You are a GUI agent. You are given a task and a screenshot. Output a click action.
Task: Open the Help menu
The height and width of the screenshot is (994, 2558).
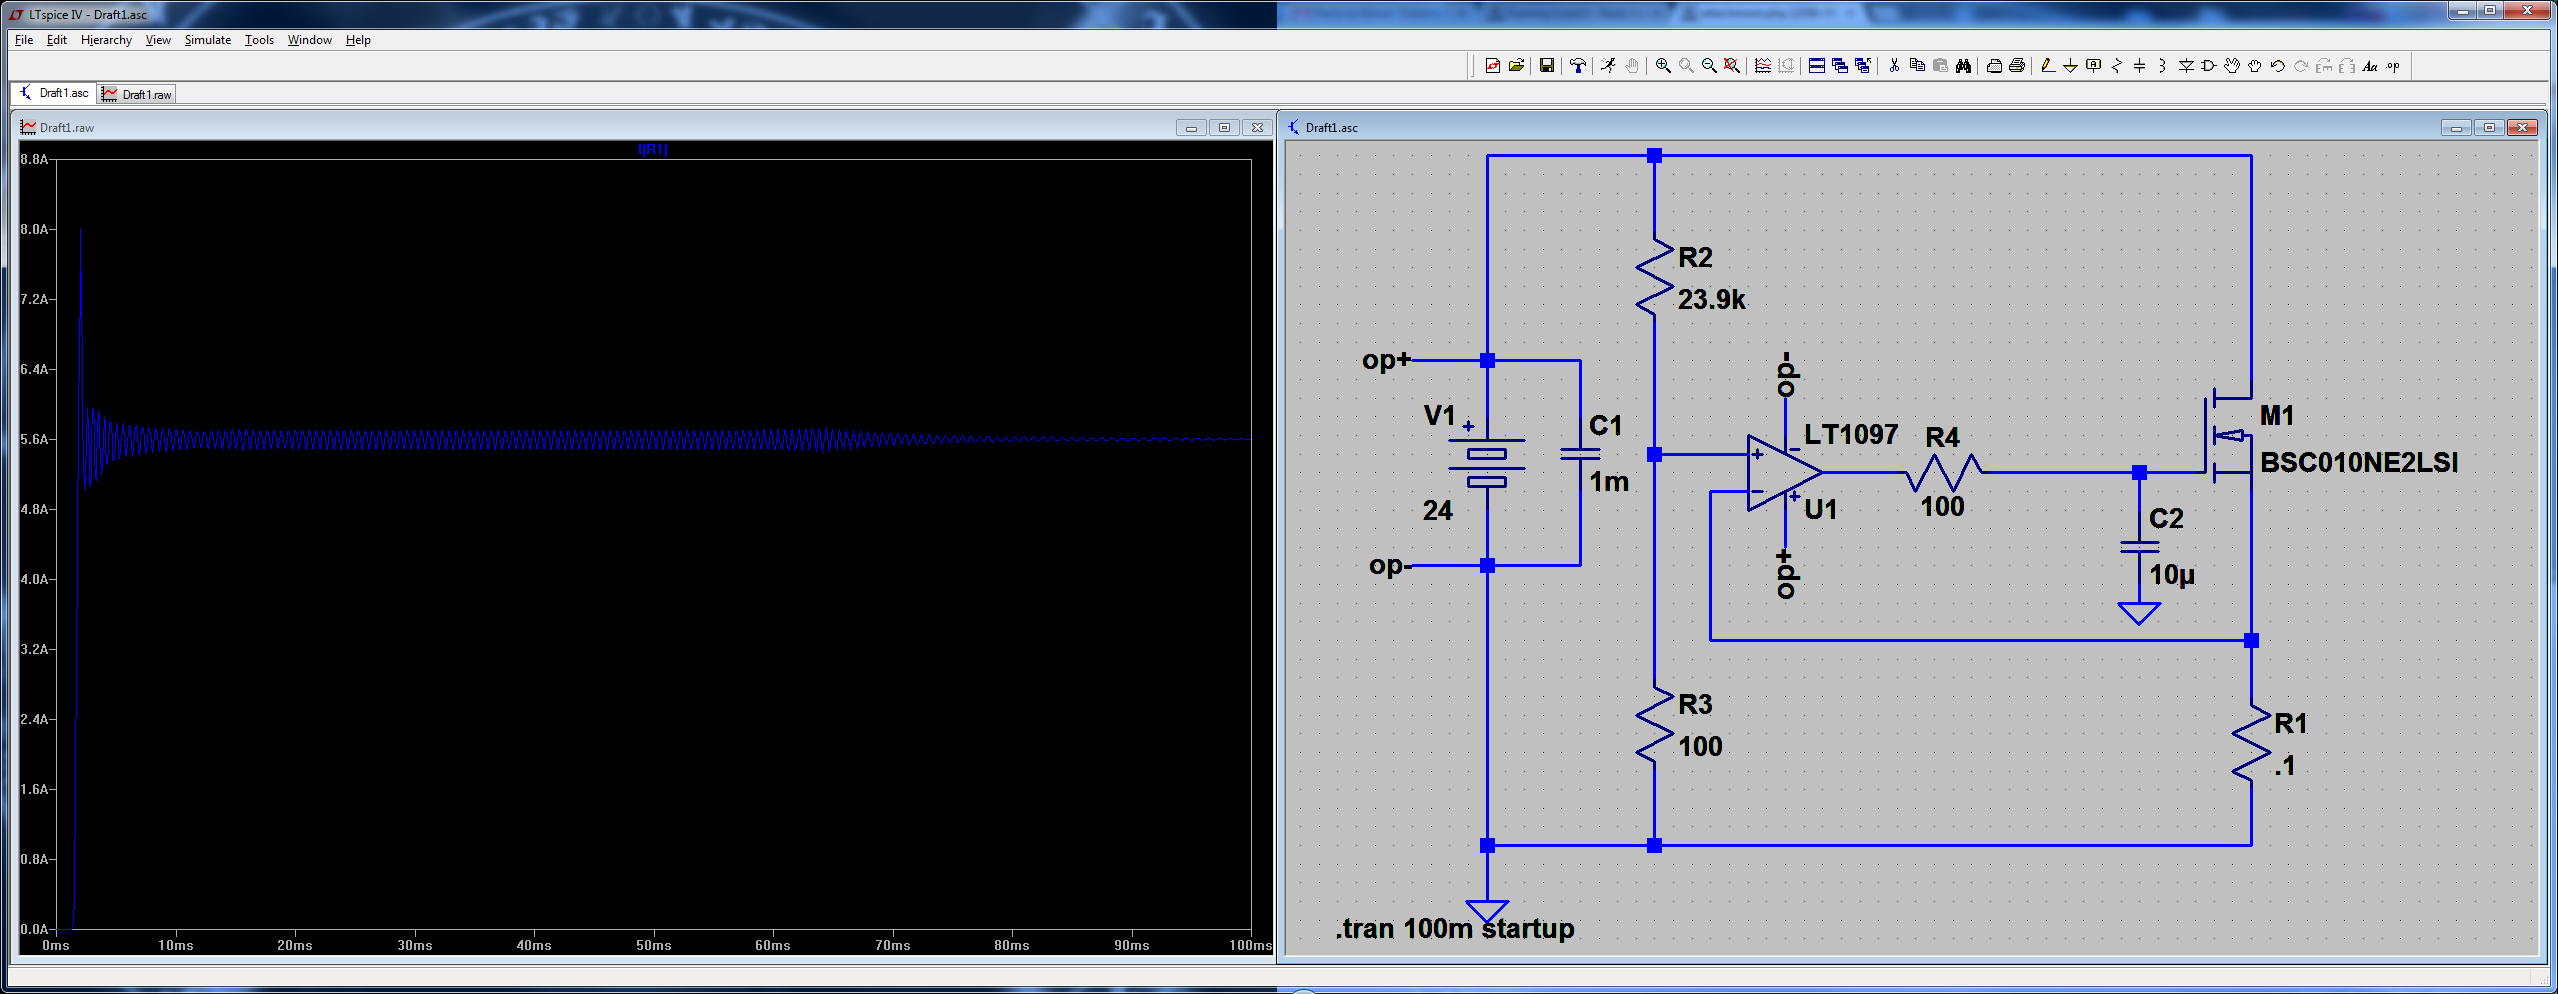tap(358, 40)
